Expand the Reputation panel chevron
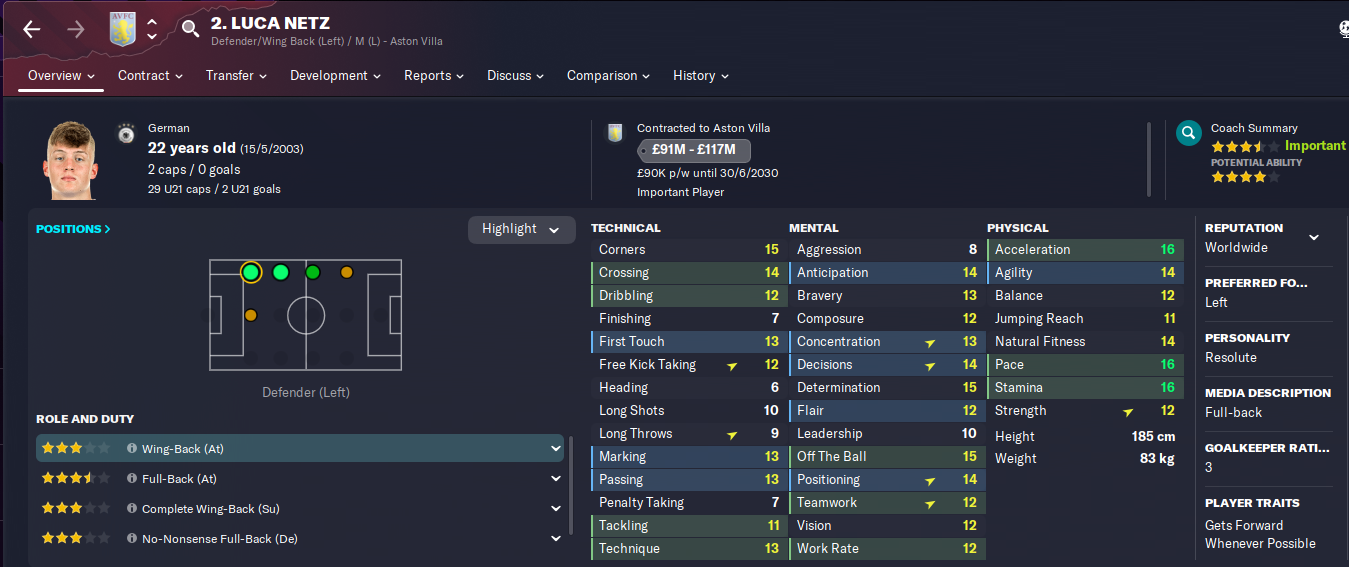 [x=1314, y=237]
